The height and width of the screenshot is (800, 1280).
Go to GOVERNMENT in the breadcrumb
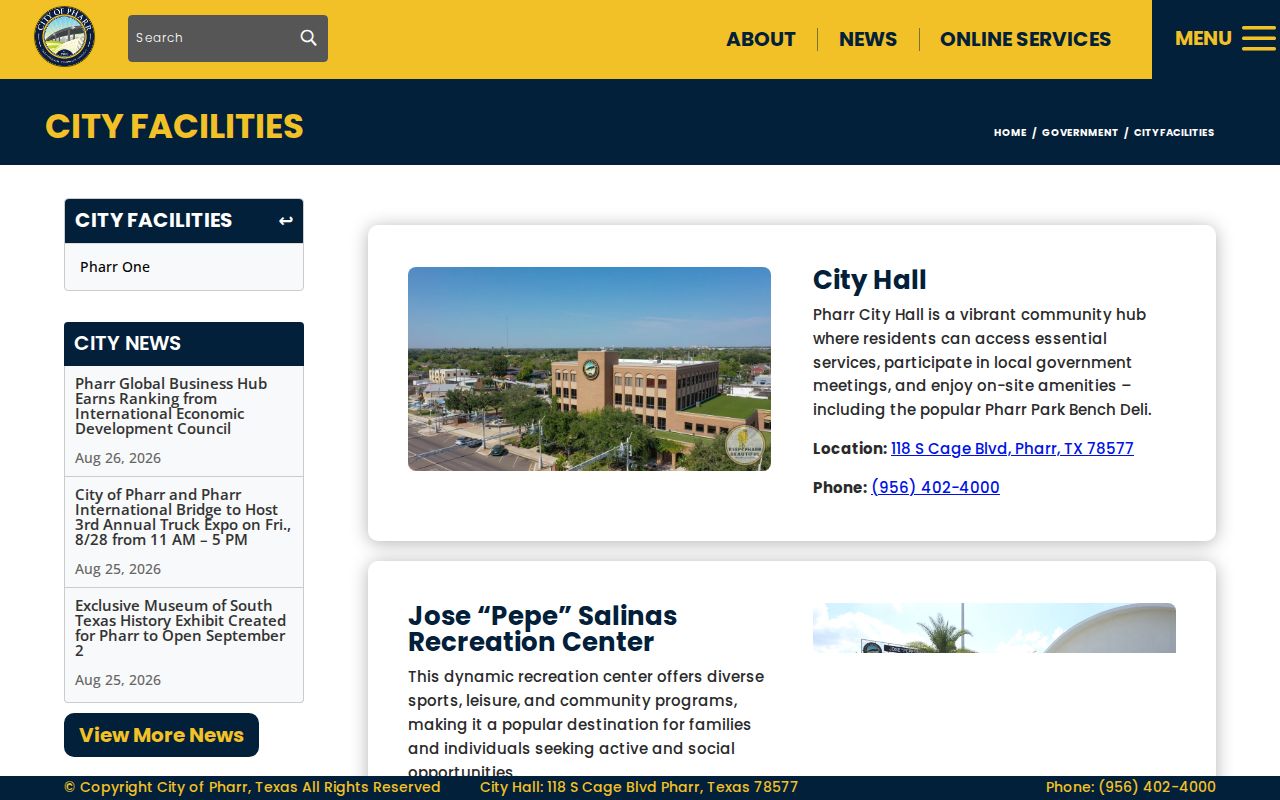[1080, 132]
